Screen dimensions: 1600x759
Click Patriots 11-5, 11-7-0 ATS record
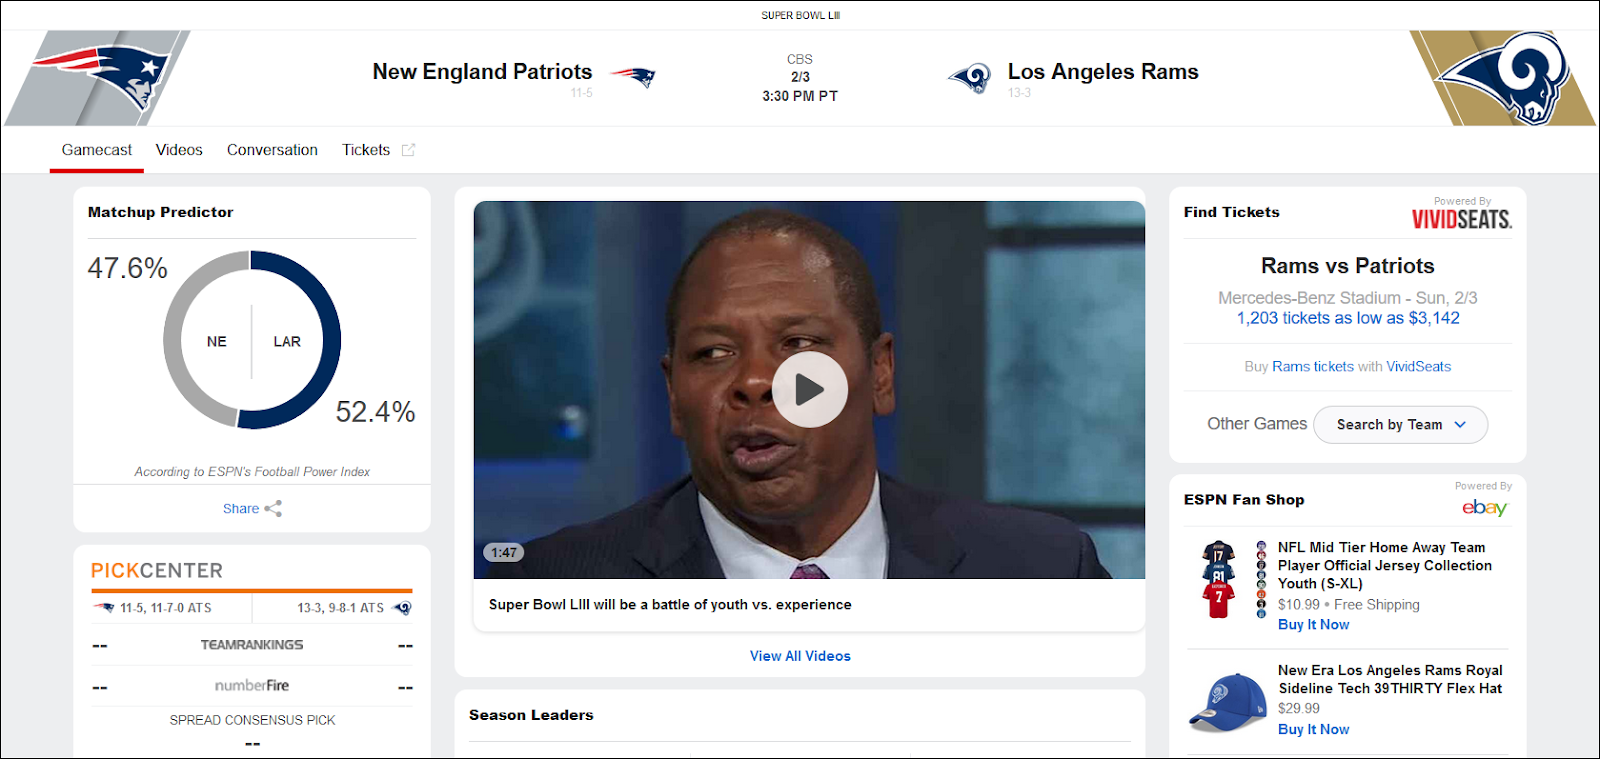[166, 608]
